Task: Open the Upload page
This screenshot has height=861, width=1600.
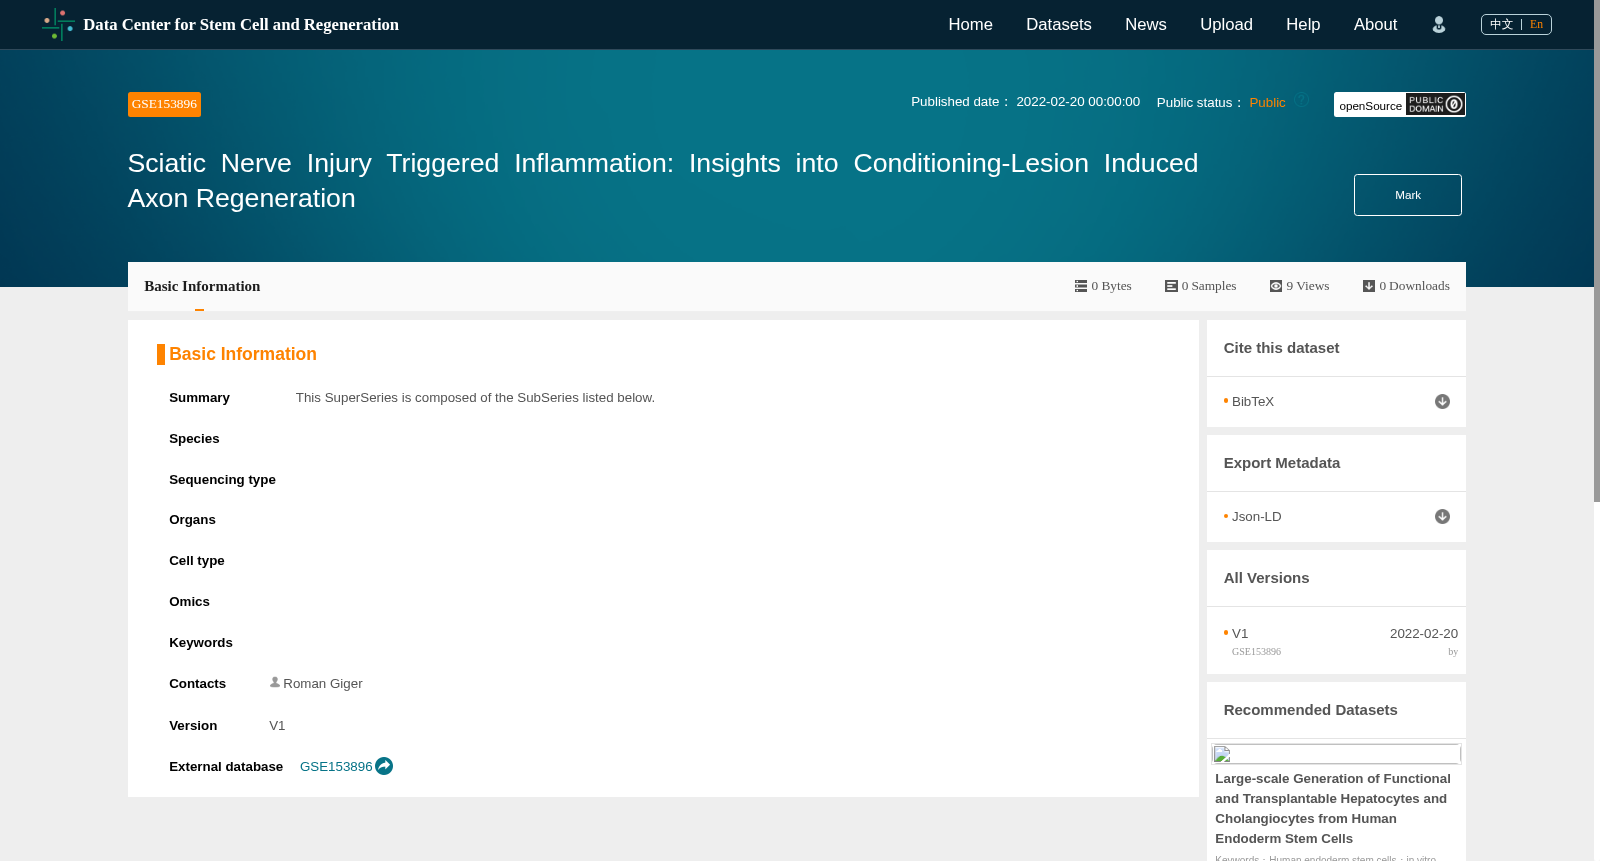Action: (x=1226, y=25)
